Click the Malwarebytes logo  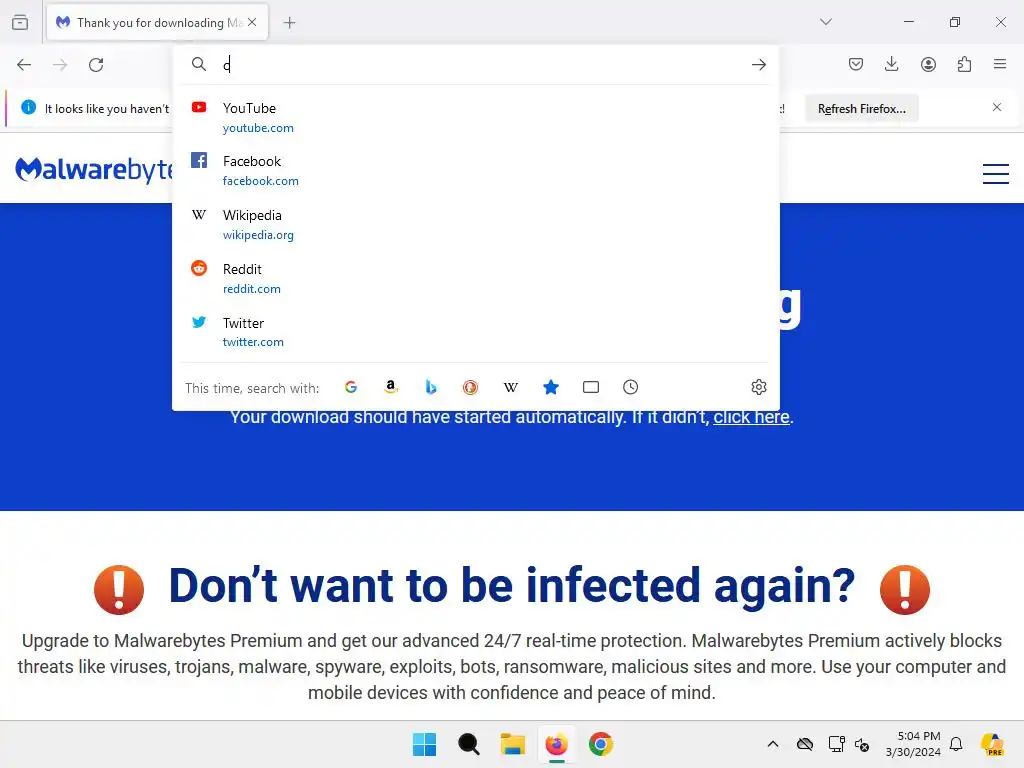tap(93, 170)
